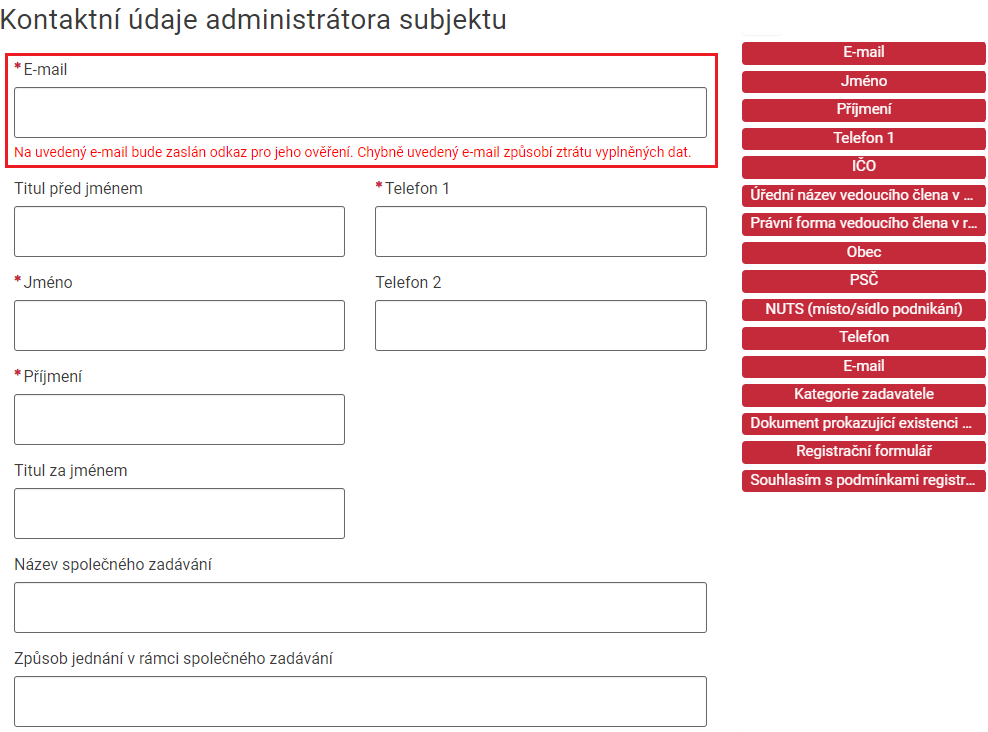Select the red PSČ button
Viewport: 988px width, 732px height.
(x=863, y=281)
